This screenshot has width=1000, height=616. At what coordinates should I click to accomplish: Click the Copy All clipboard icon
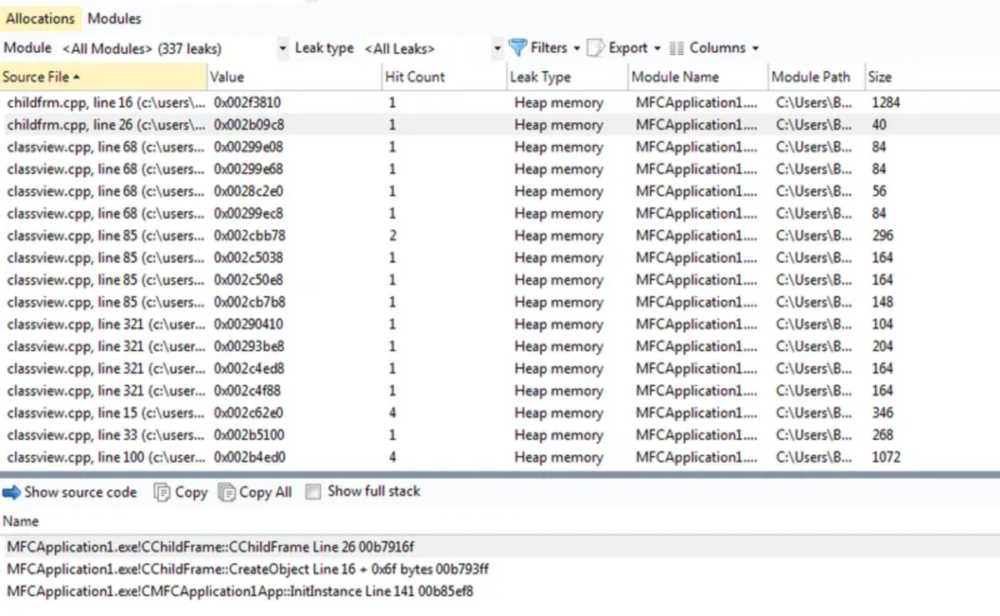click(227, 492)
